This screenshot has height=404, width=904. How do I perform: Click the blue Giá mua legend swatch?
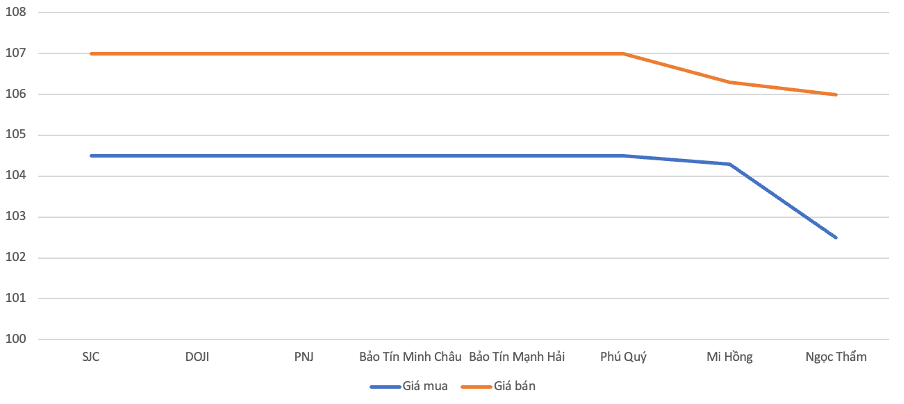[386, 387]
